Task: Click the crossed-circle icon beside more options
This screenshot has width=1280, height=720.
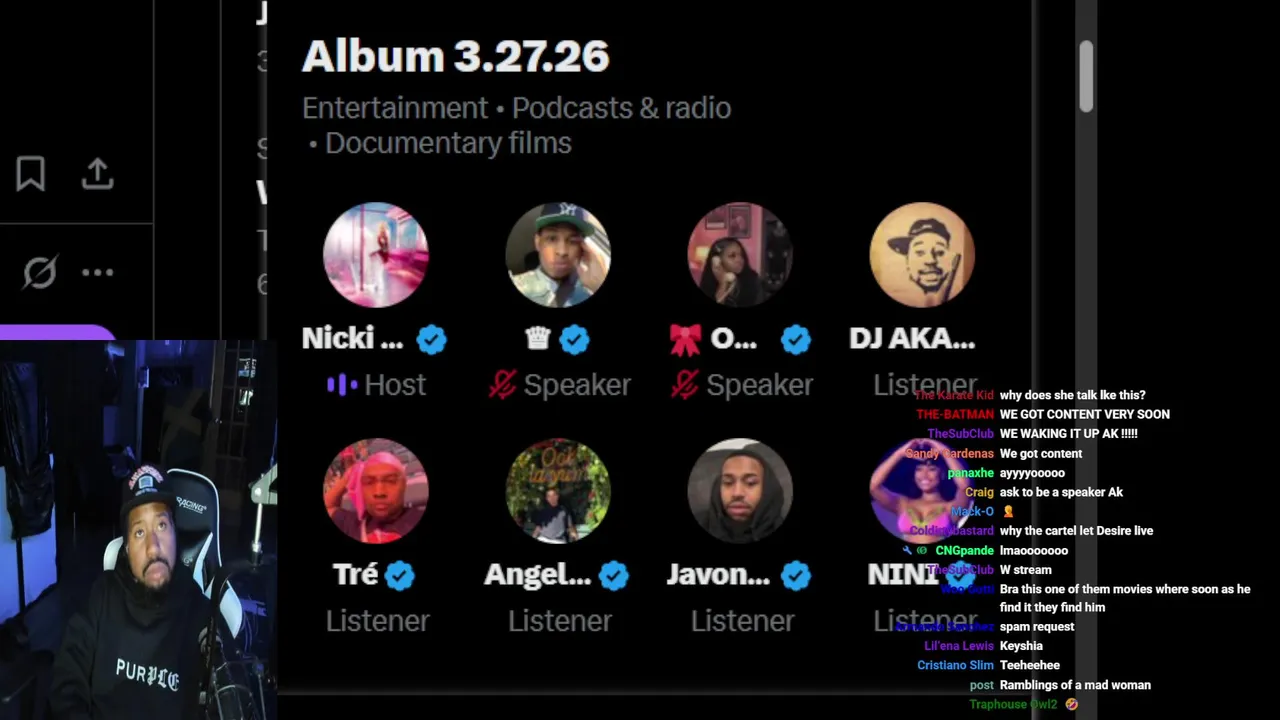Action: (39, 272)
